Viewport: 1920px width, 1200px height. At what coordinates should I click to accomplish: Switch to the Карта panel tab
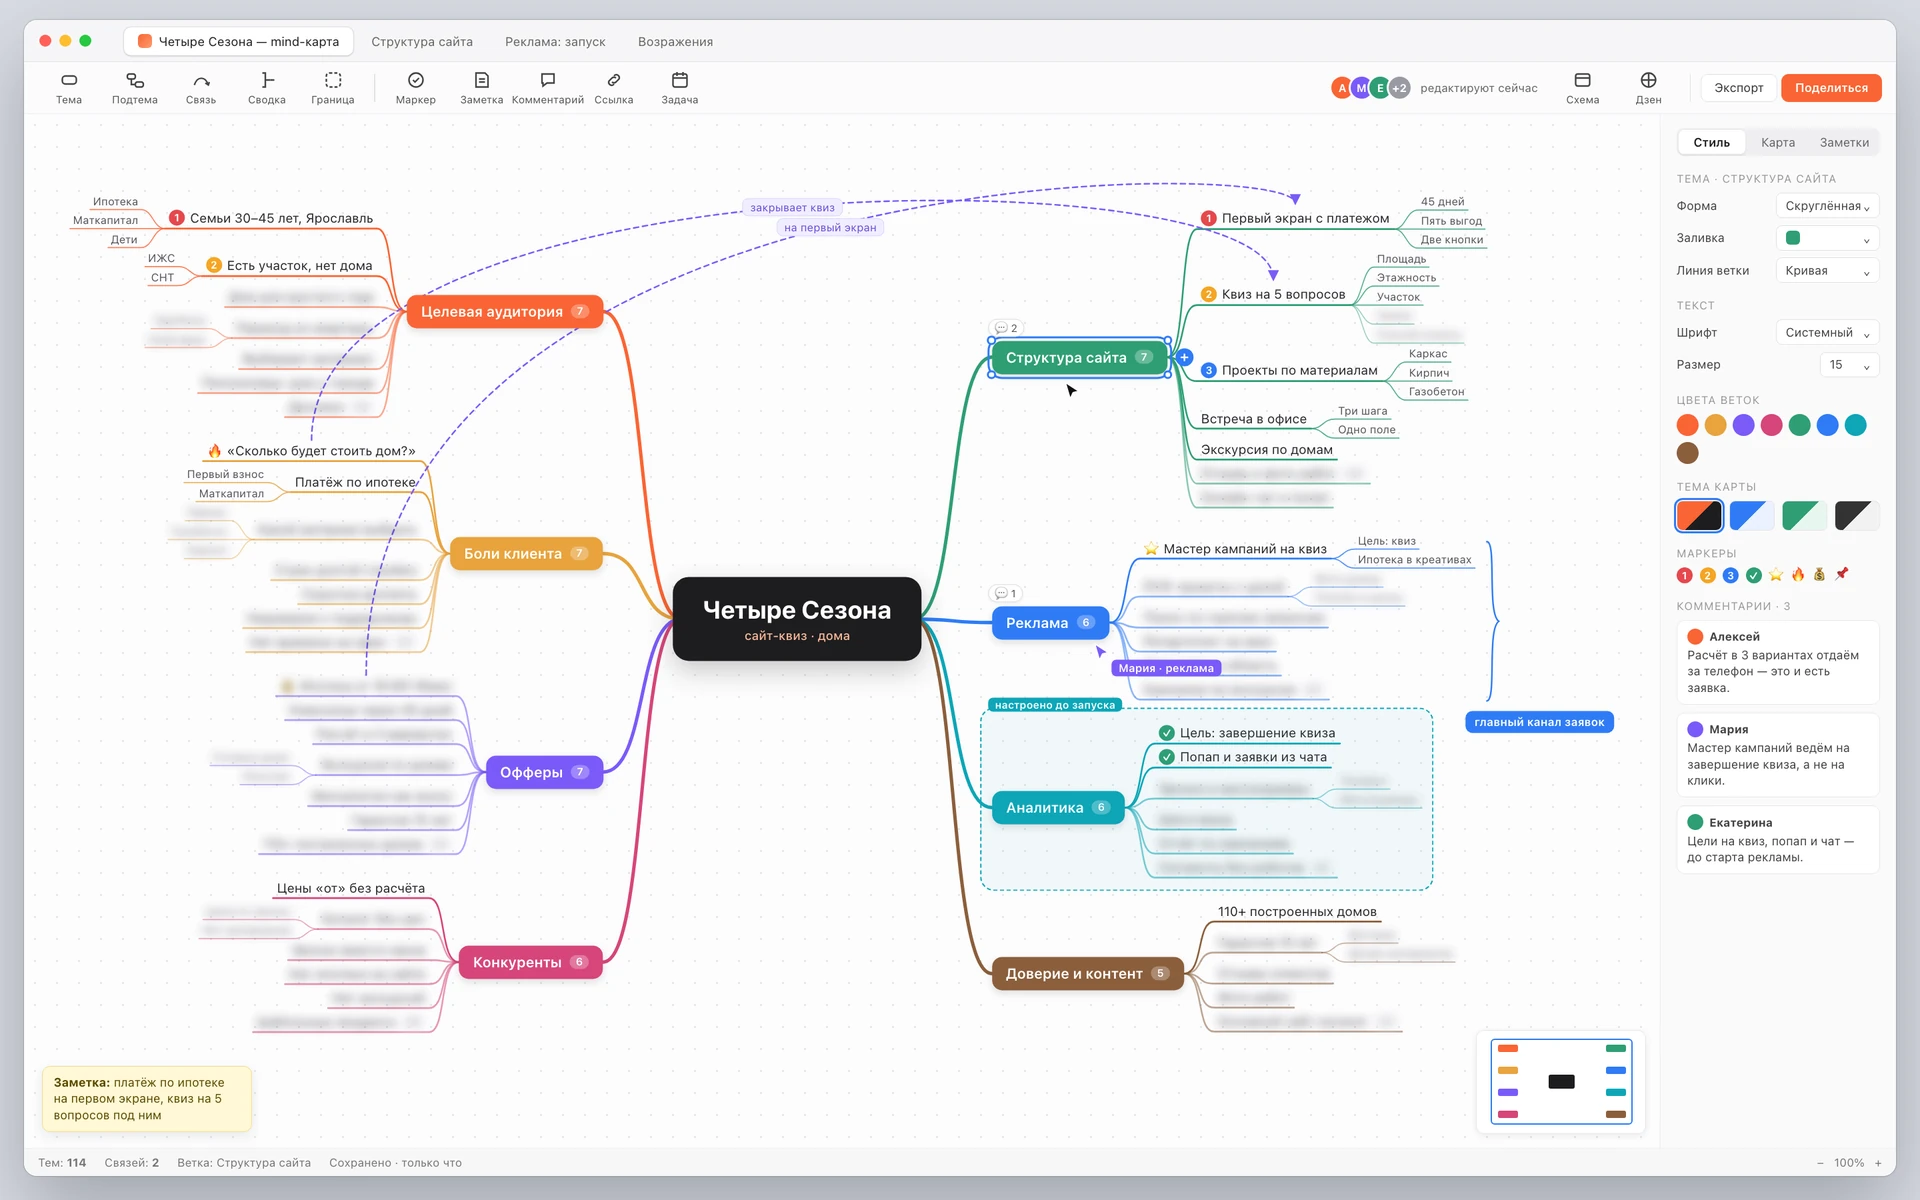1778,143
